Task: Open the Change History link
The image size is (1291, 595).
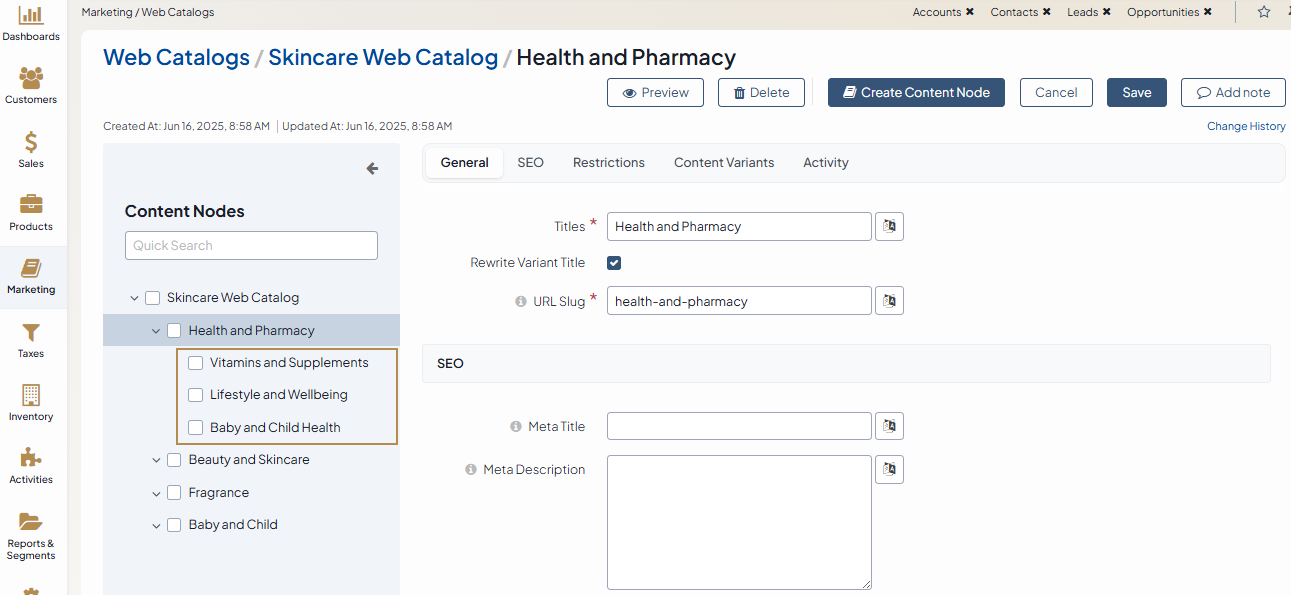Action: (1246, 126)
